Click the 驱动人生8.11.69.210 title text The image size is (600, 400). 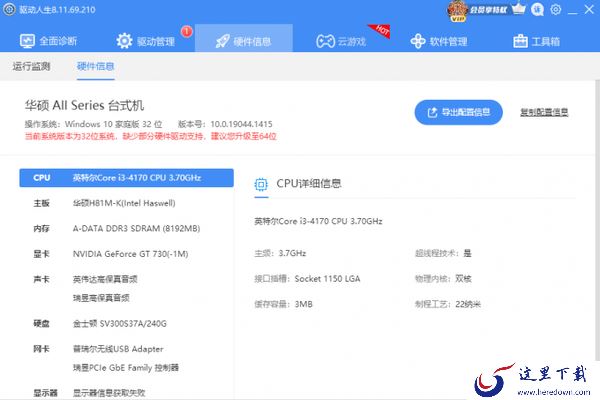coord(57,10)
